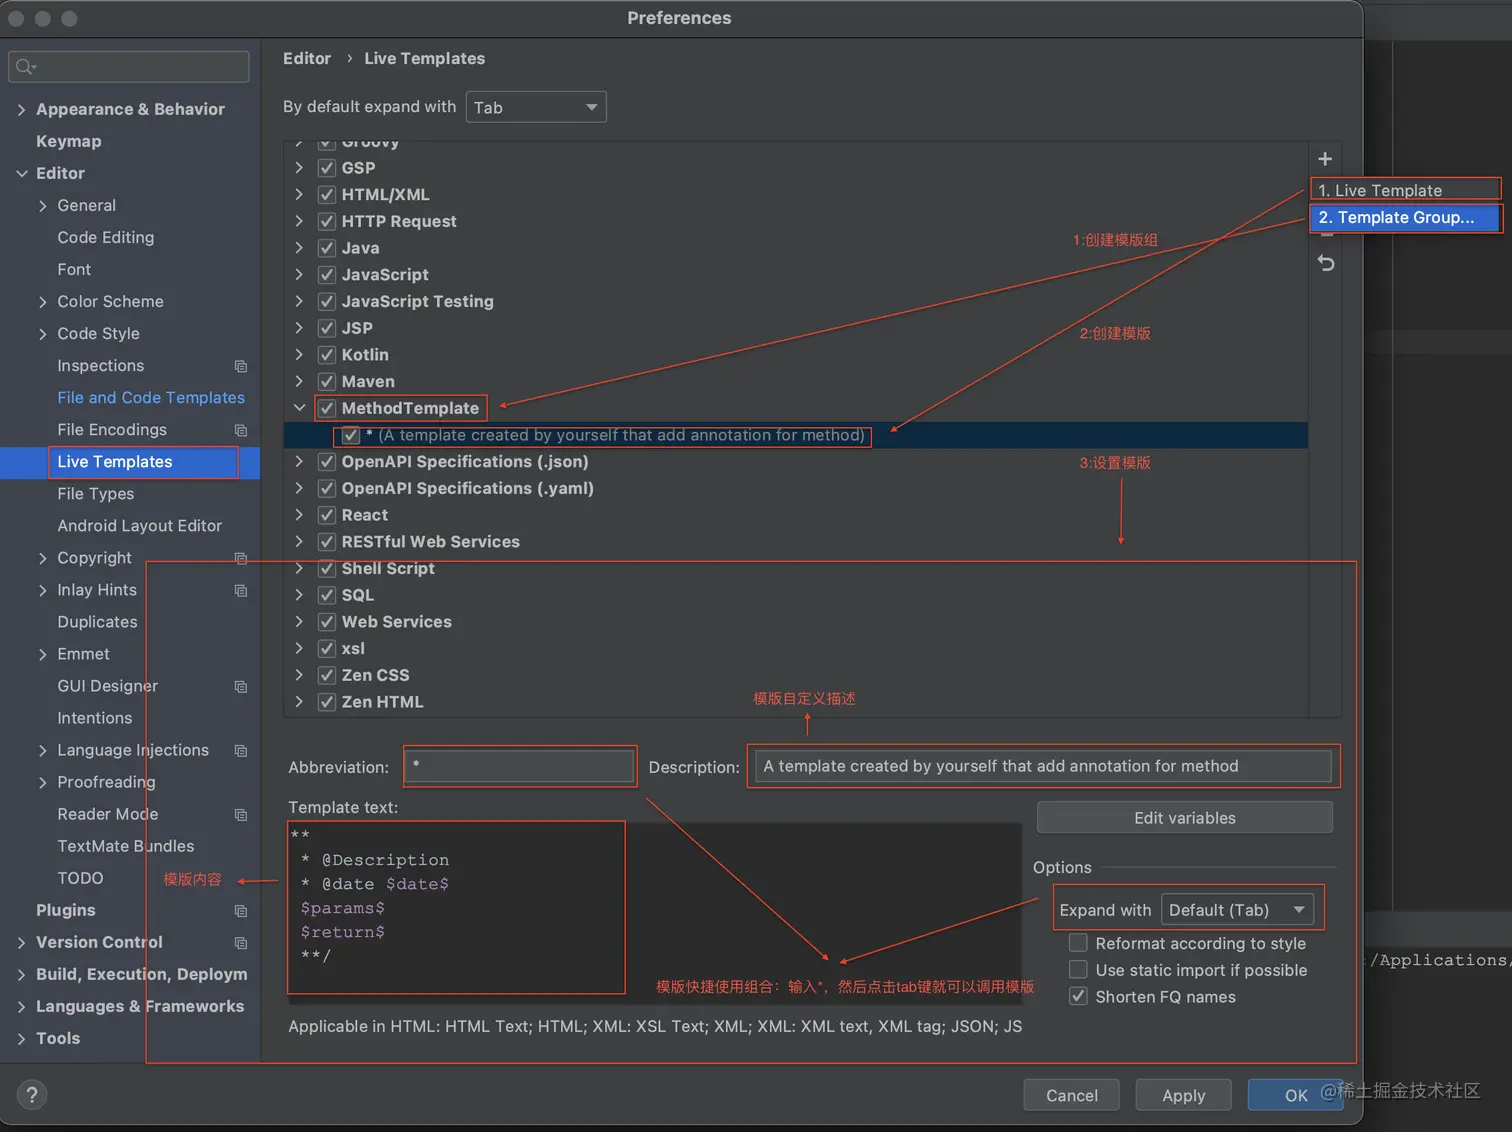This screenshot has width=1512, height=1132.
Task: Select OpenAPI Specifications (.yaml) group
Action: 467,488
